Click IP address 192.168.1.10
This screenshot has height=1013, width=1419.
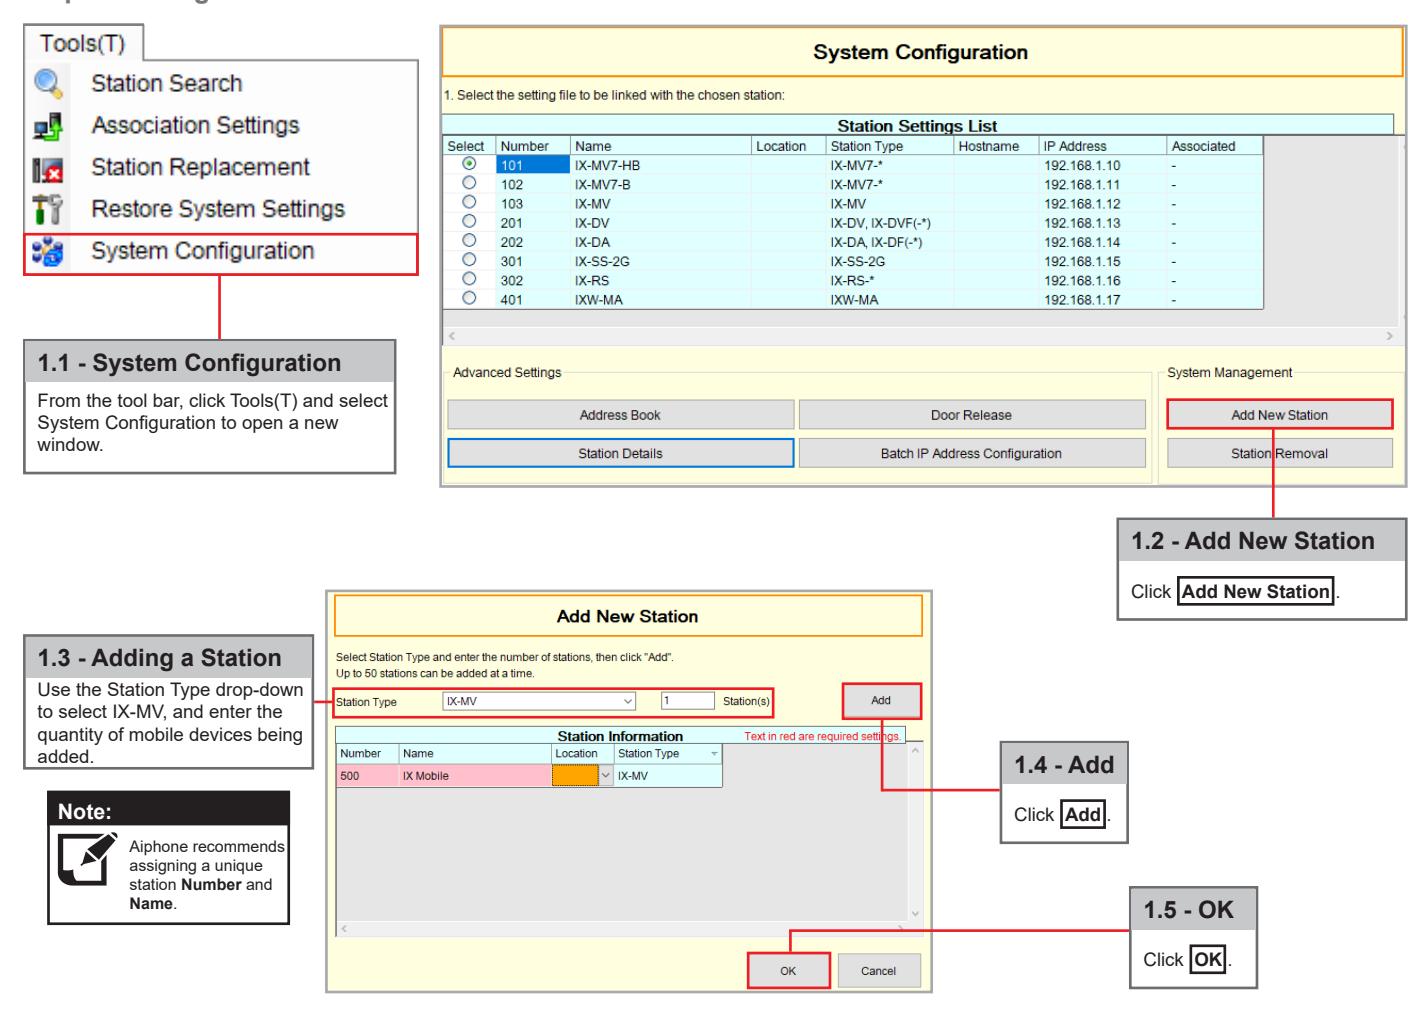(x=1103, y=165)
